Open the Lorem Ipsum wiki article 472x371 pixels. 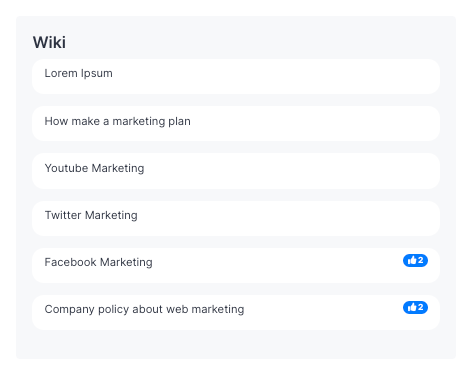78,73
